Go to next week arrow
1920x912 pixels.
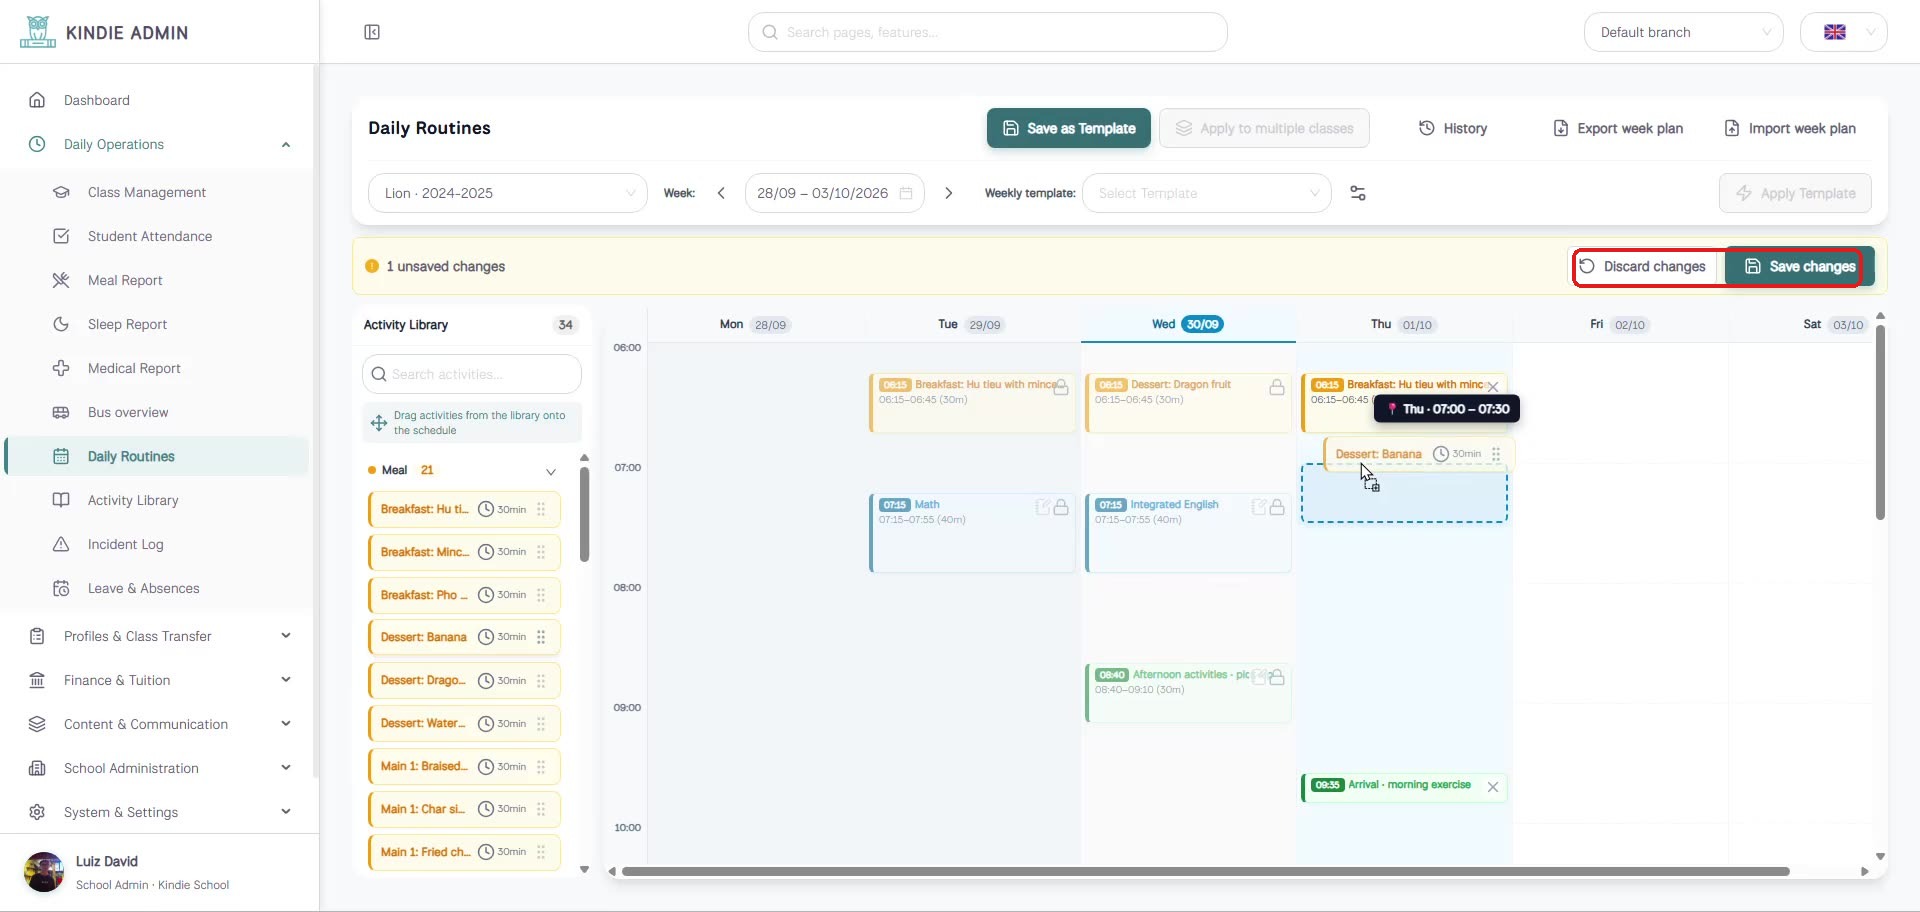click(949, 193)
